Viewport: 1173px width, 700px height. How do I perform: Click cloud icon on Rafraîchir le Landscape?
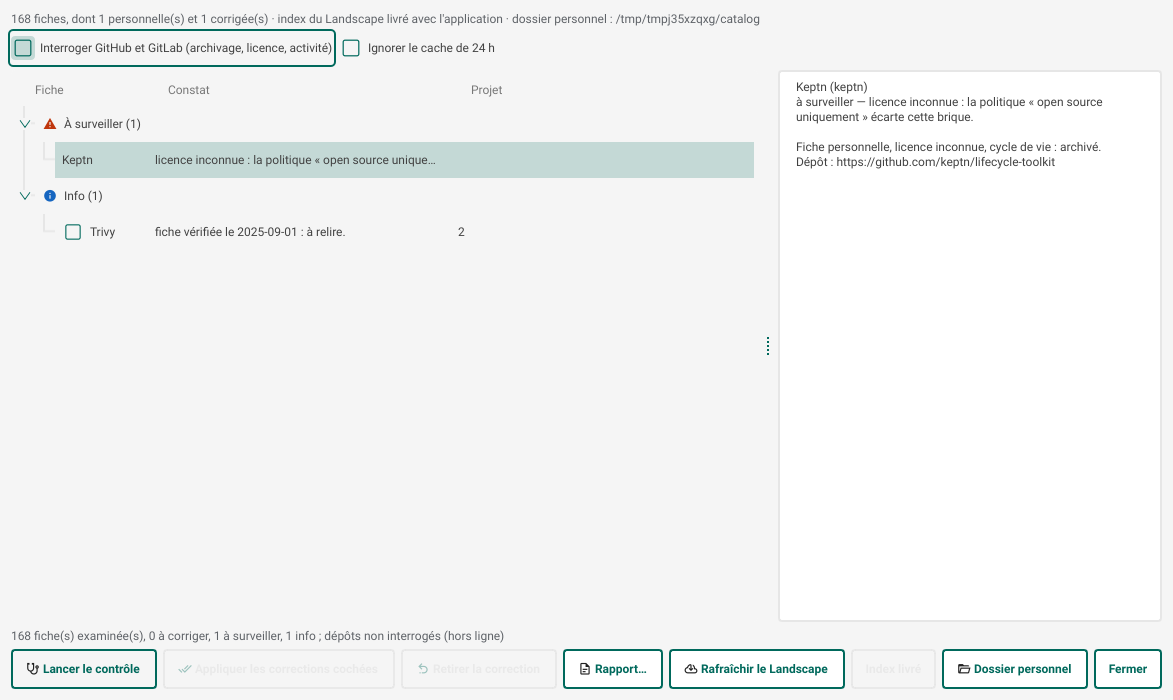coord(691,669)
